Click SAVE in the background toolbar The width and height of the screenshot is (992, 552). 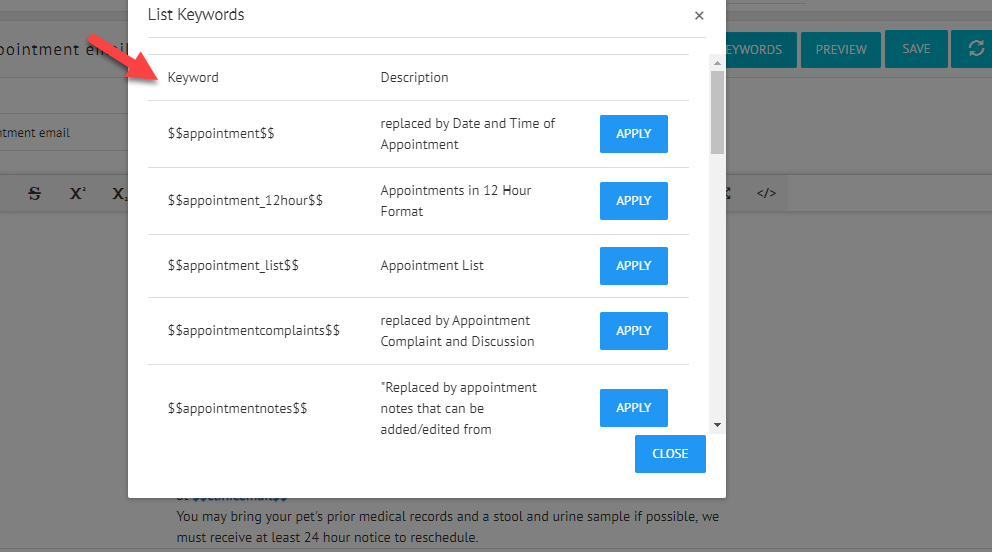tap(916, 49)
